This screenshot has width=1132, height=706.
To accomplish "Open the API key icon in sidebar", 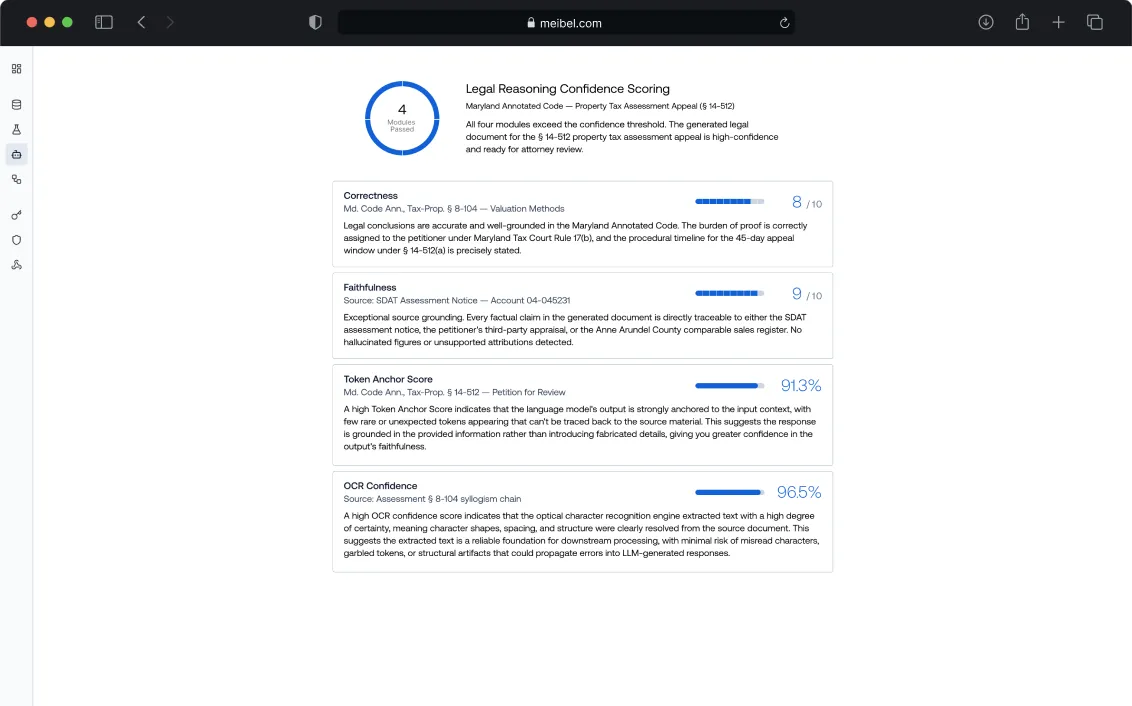I will point(16,213).
